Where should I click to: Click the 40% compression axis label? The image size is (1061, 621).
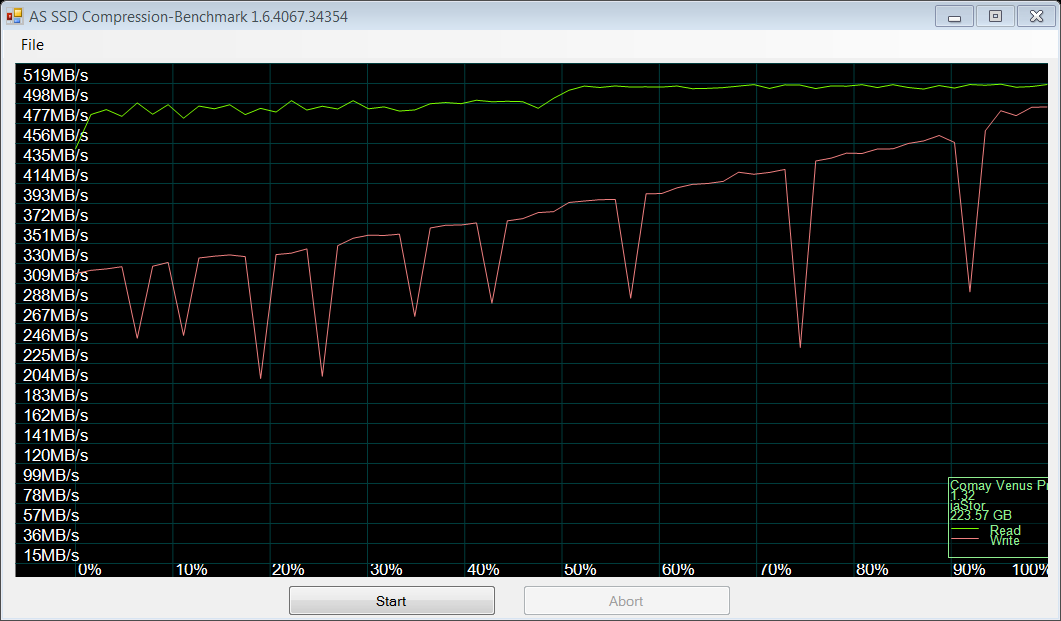tap(483, 570)
